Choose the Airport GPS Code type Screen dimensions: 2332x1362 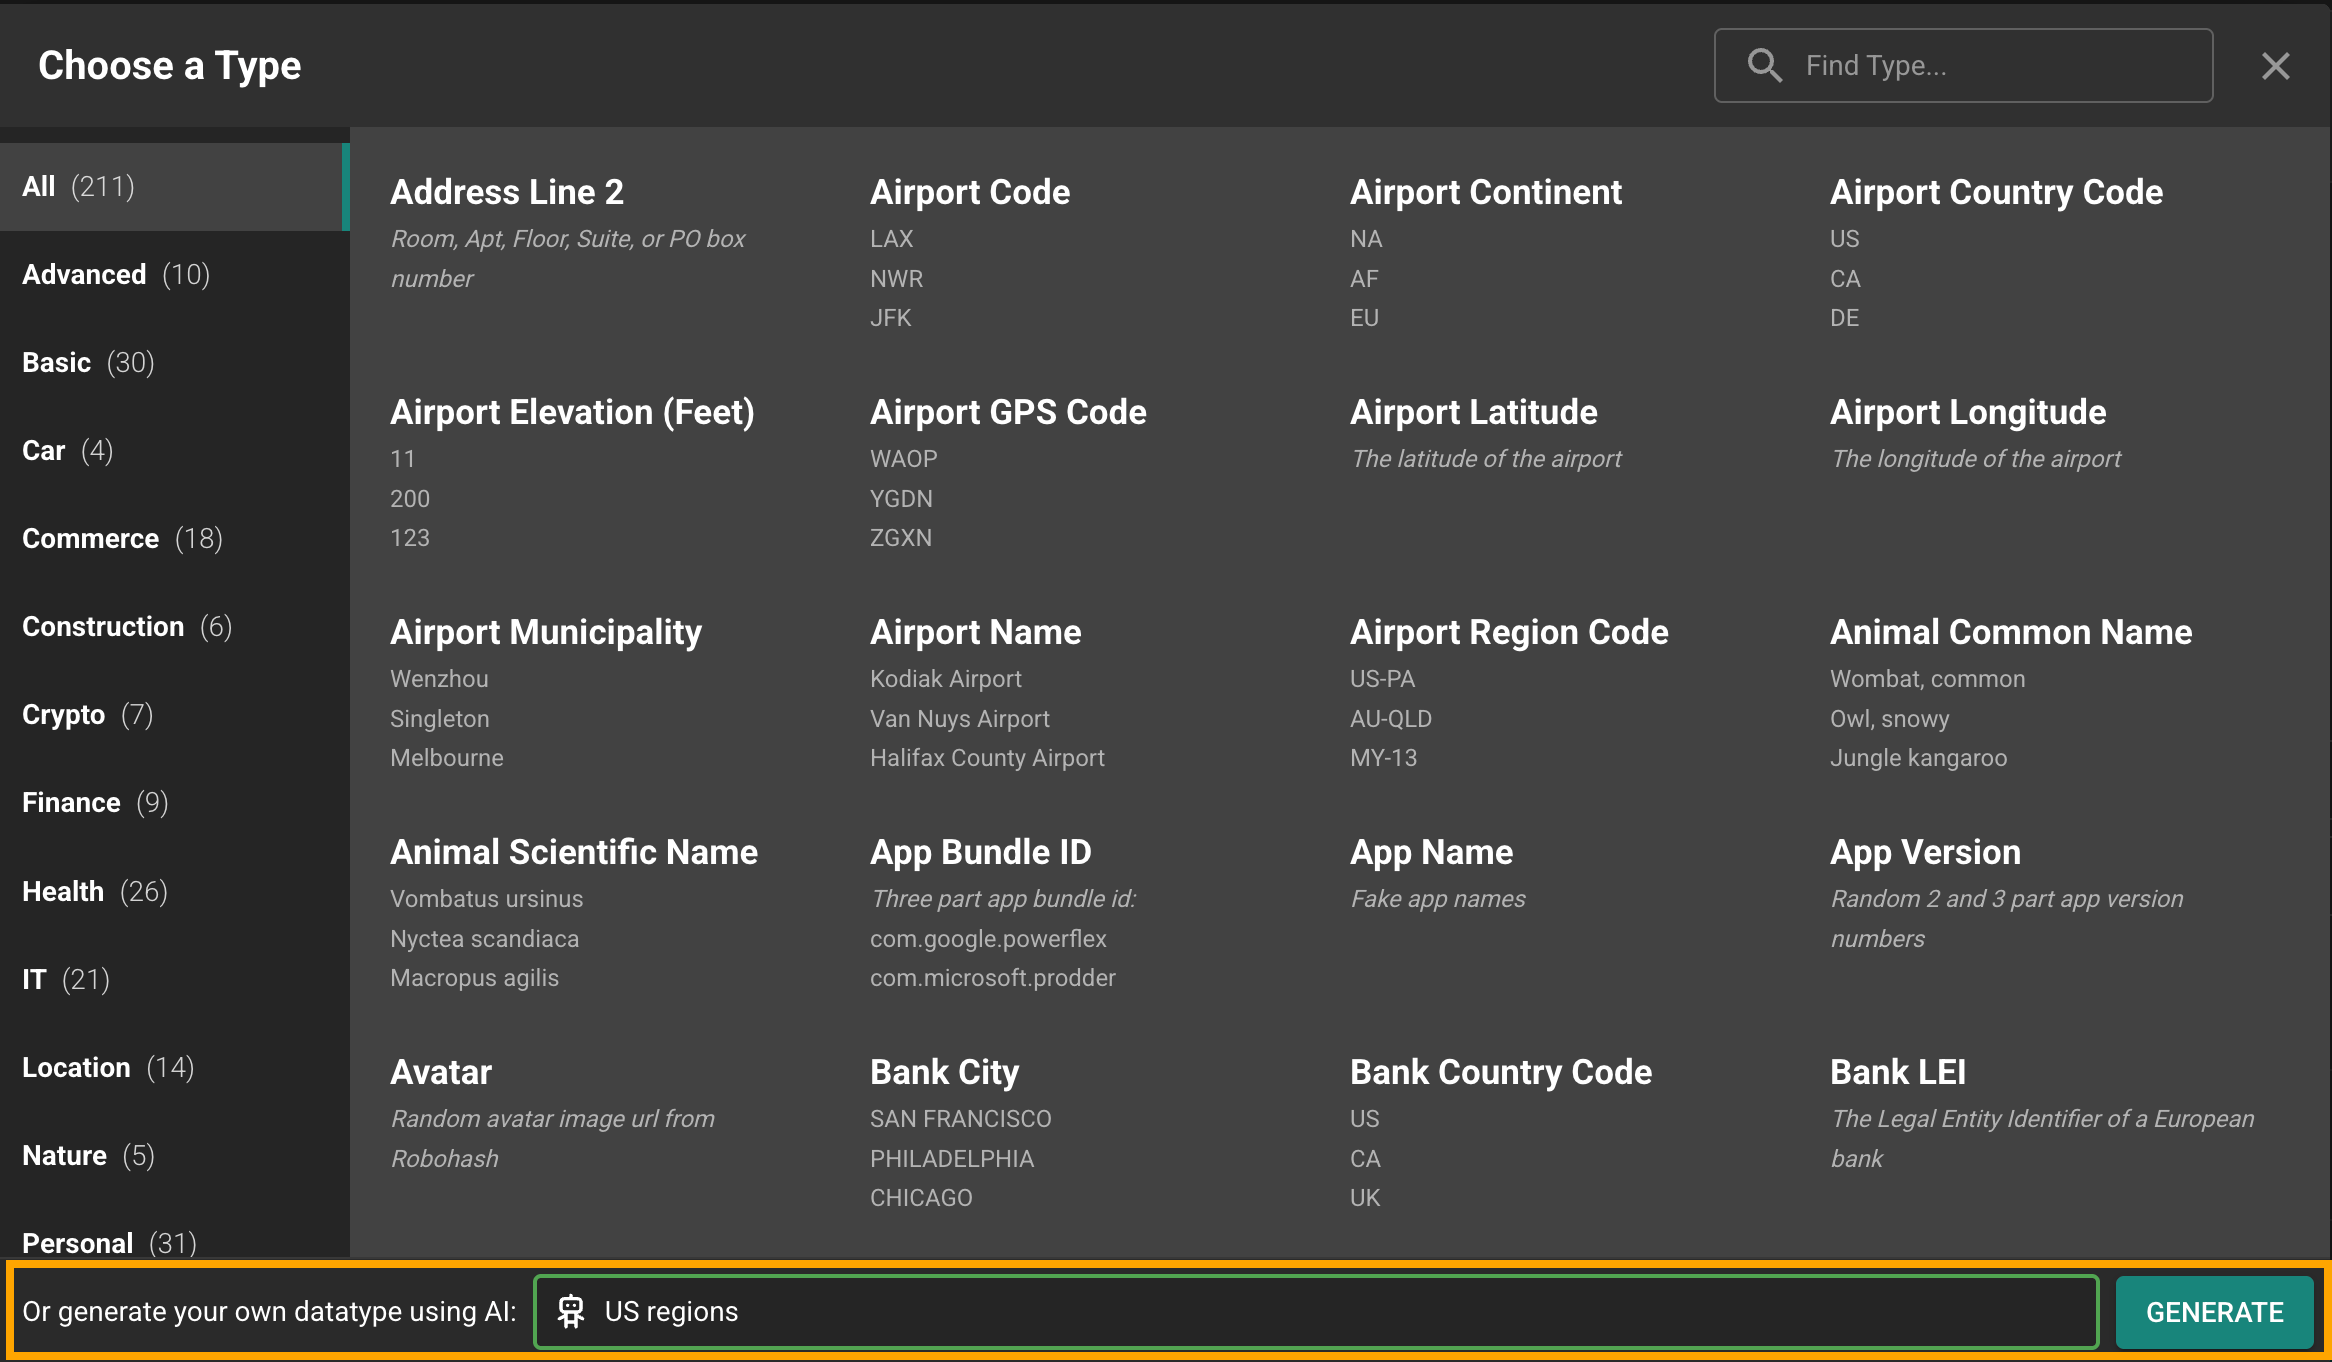coord(1008,412)
